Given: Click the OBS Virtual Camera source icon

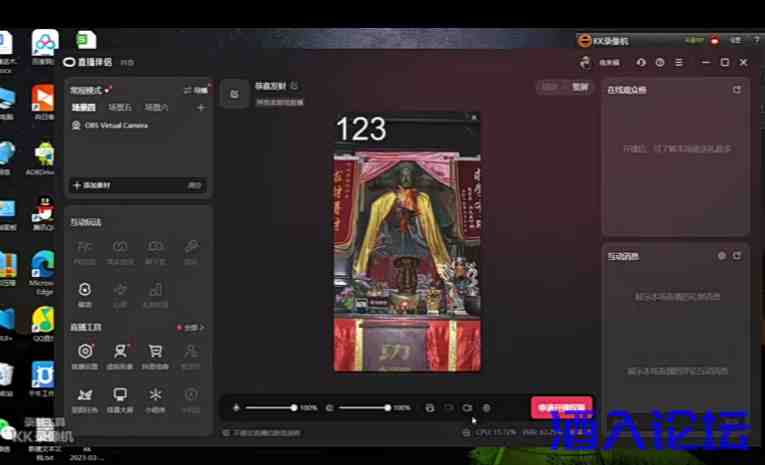Looking at the screenshot, I should coord(76,125).
